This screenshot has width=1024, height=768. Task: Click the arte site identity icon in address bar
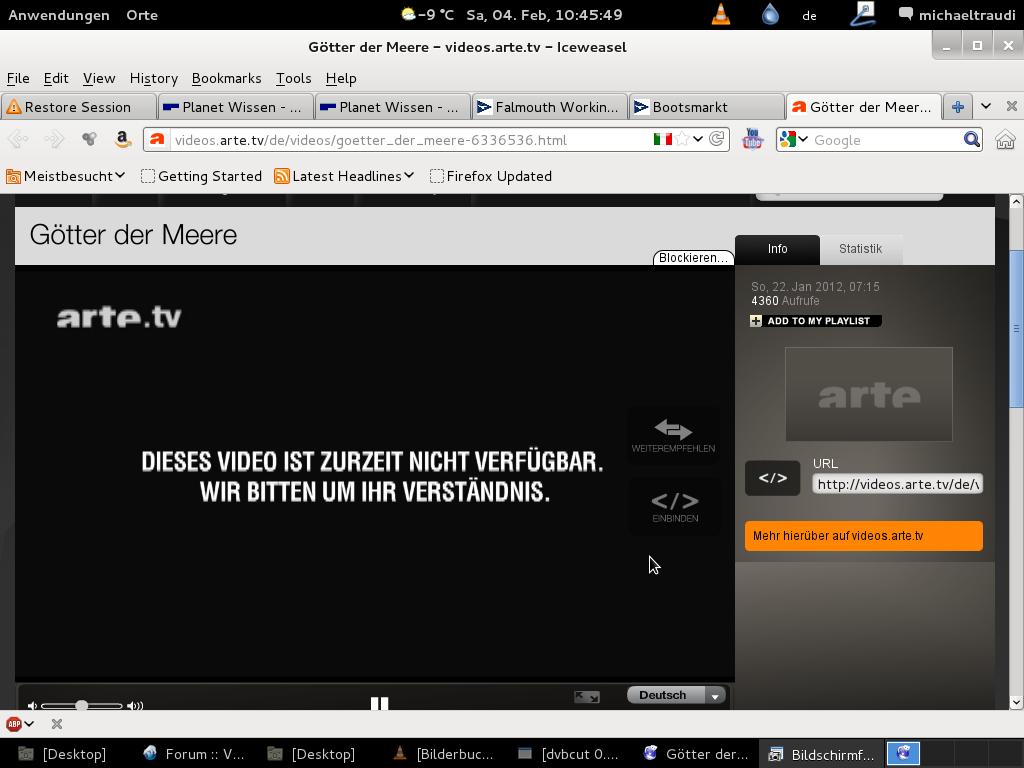click(x=157, y=139)
